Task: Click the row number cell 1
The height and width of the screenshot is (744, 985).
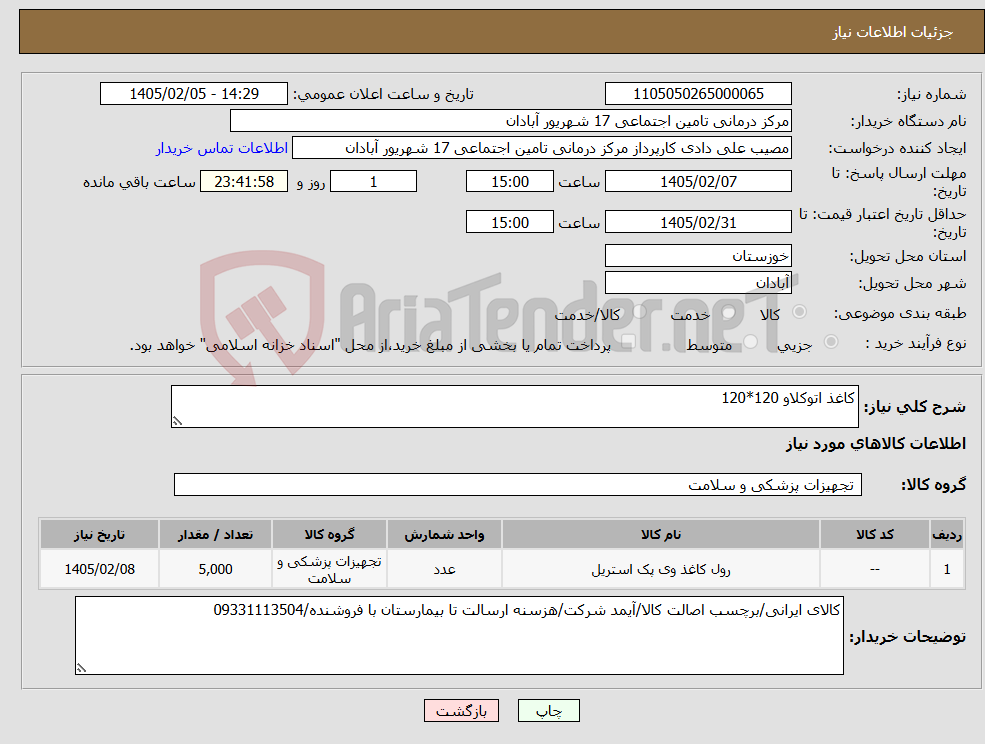Action: pyautogui.click(x=947, y=569)
